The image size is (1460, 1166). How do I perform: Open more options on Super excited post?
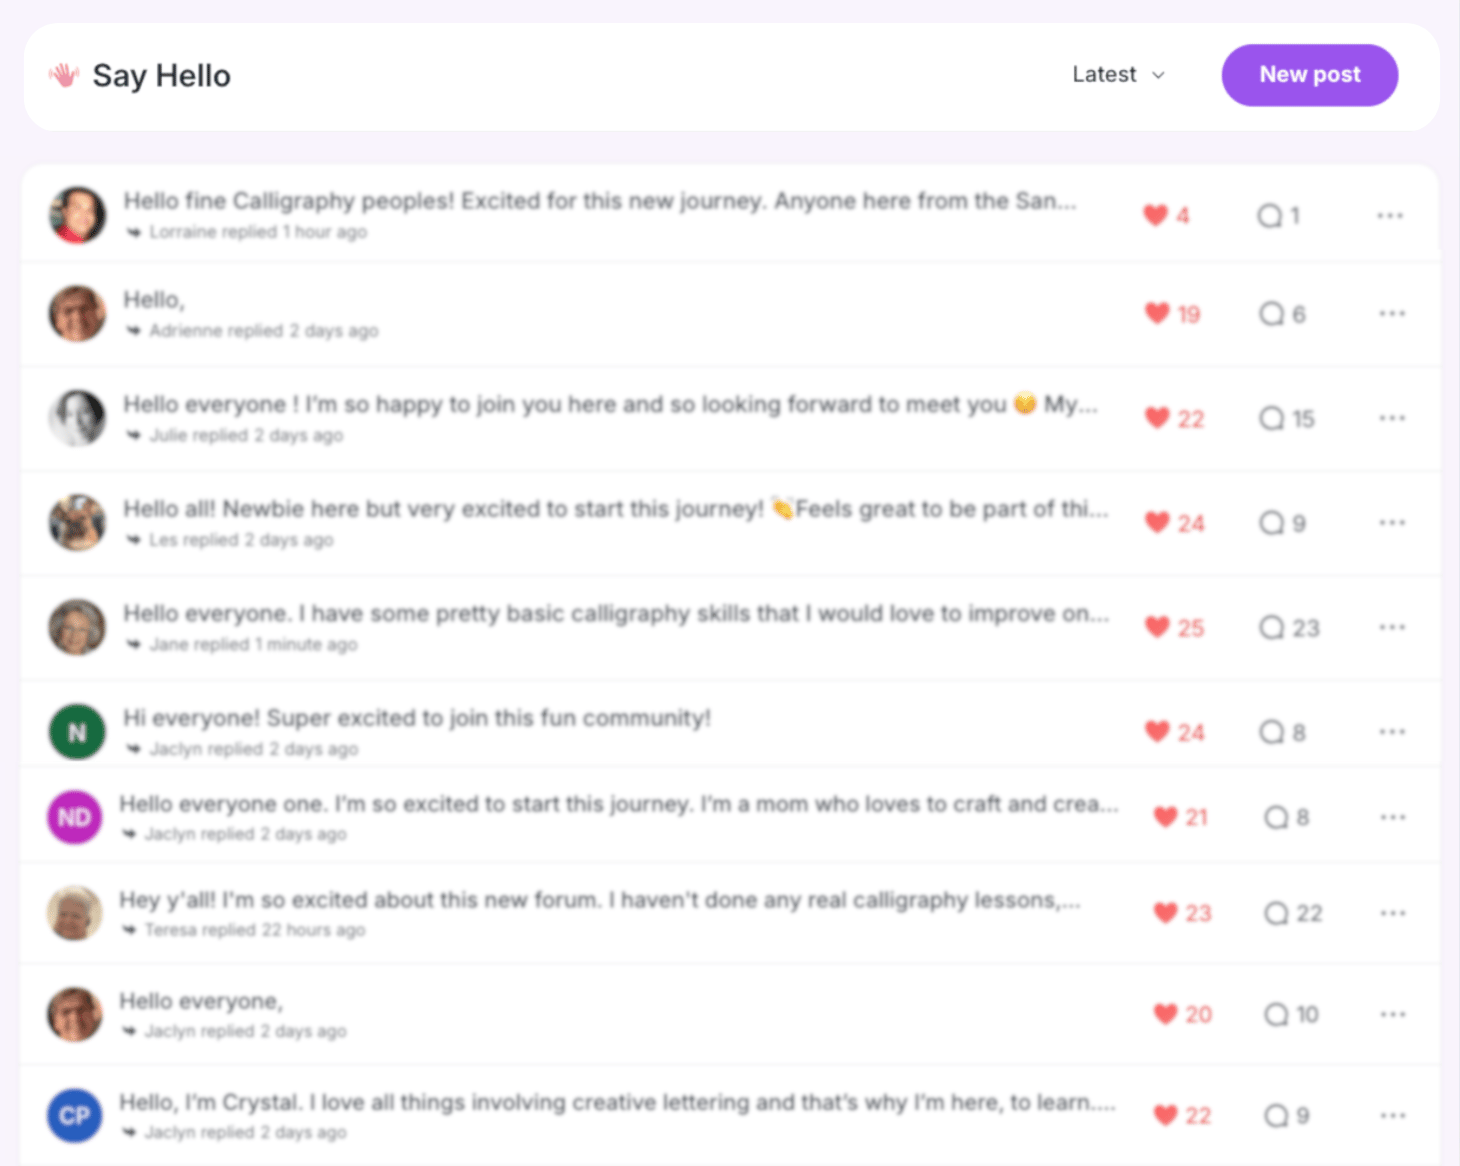coord(1392,732)
